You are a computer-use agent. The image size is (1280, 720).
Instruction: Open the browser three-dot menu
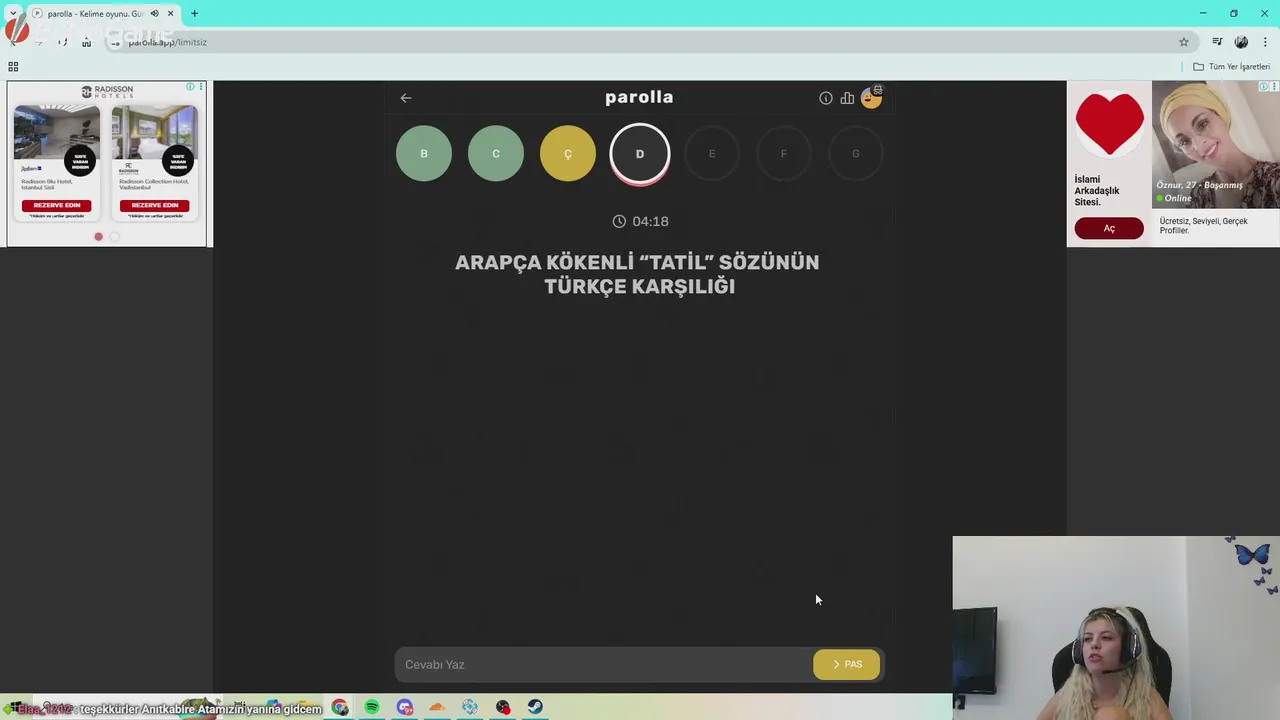(1266, 42)
